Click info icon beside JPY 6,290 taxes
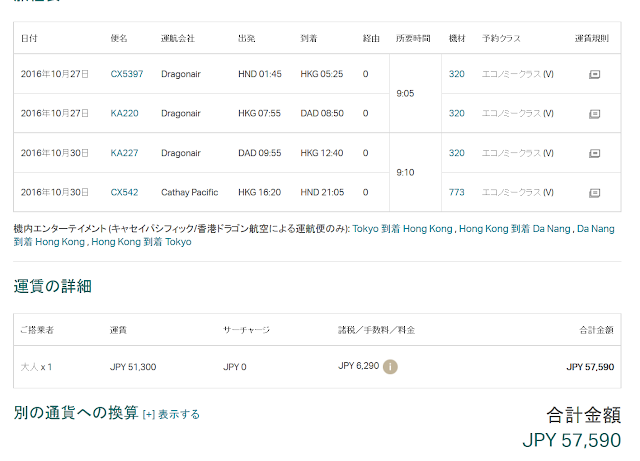Image resolution: width=640 pixels, height=461 pixels. tap(390, 367)
